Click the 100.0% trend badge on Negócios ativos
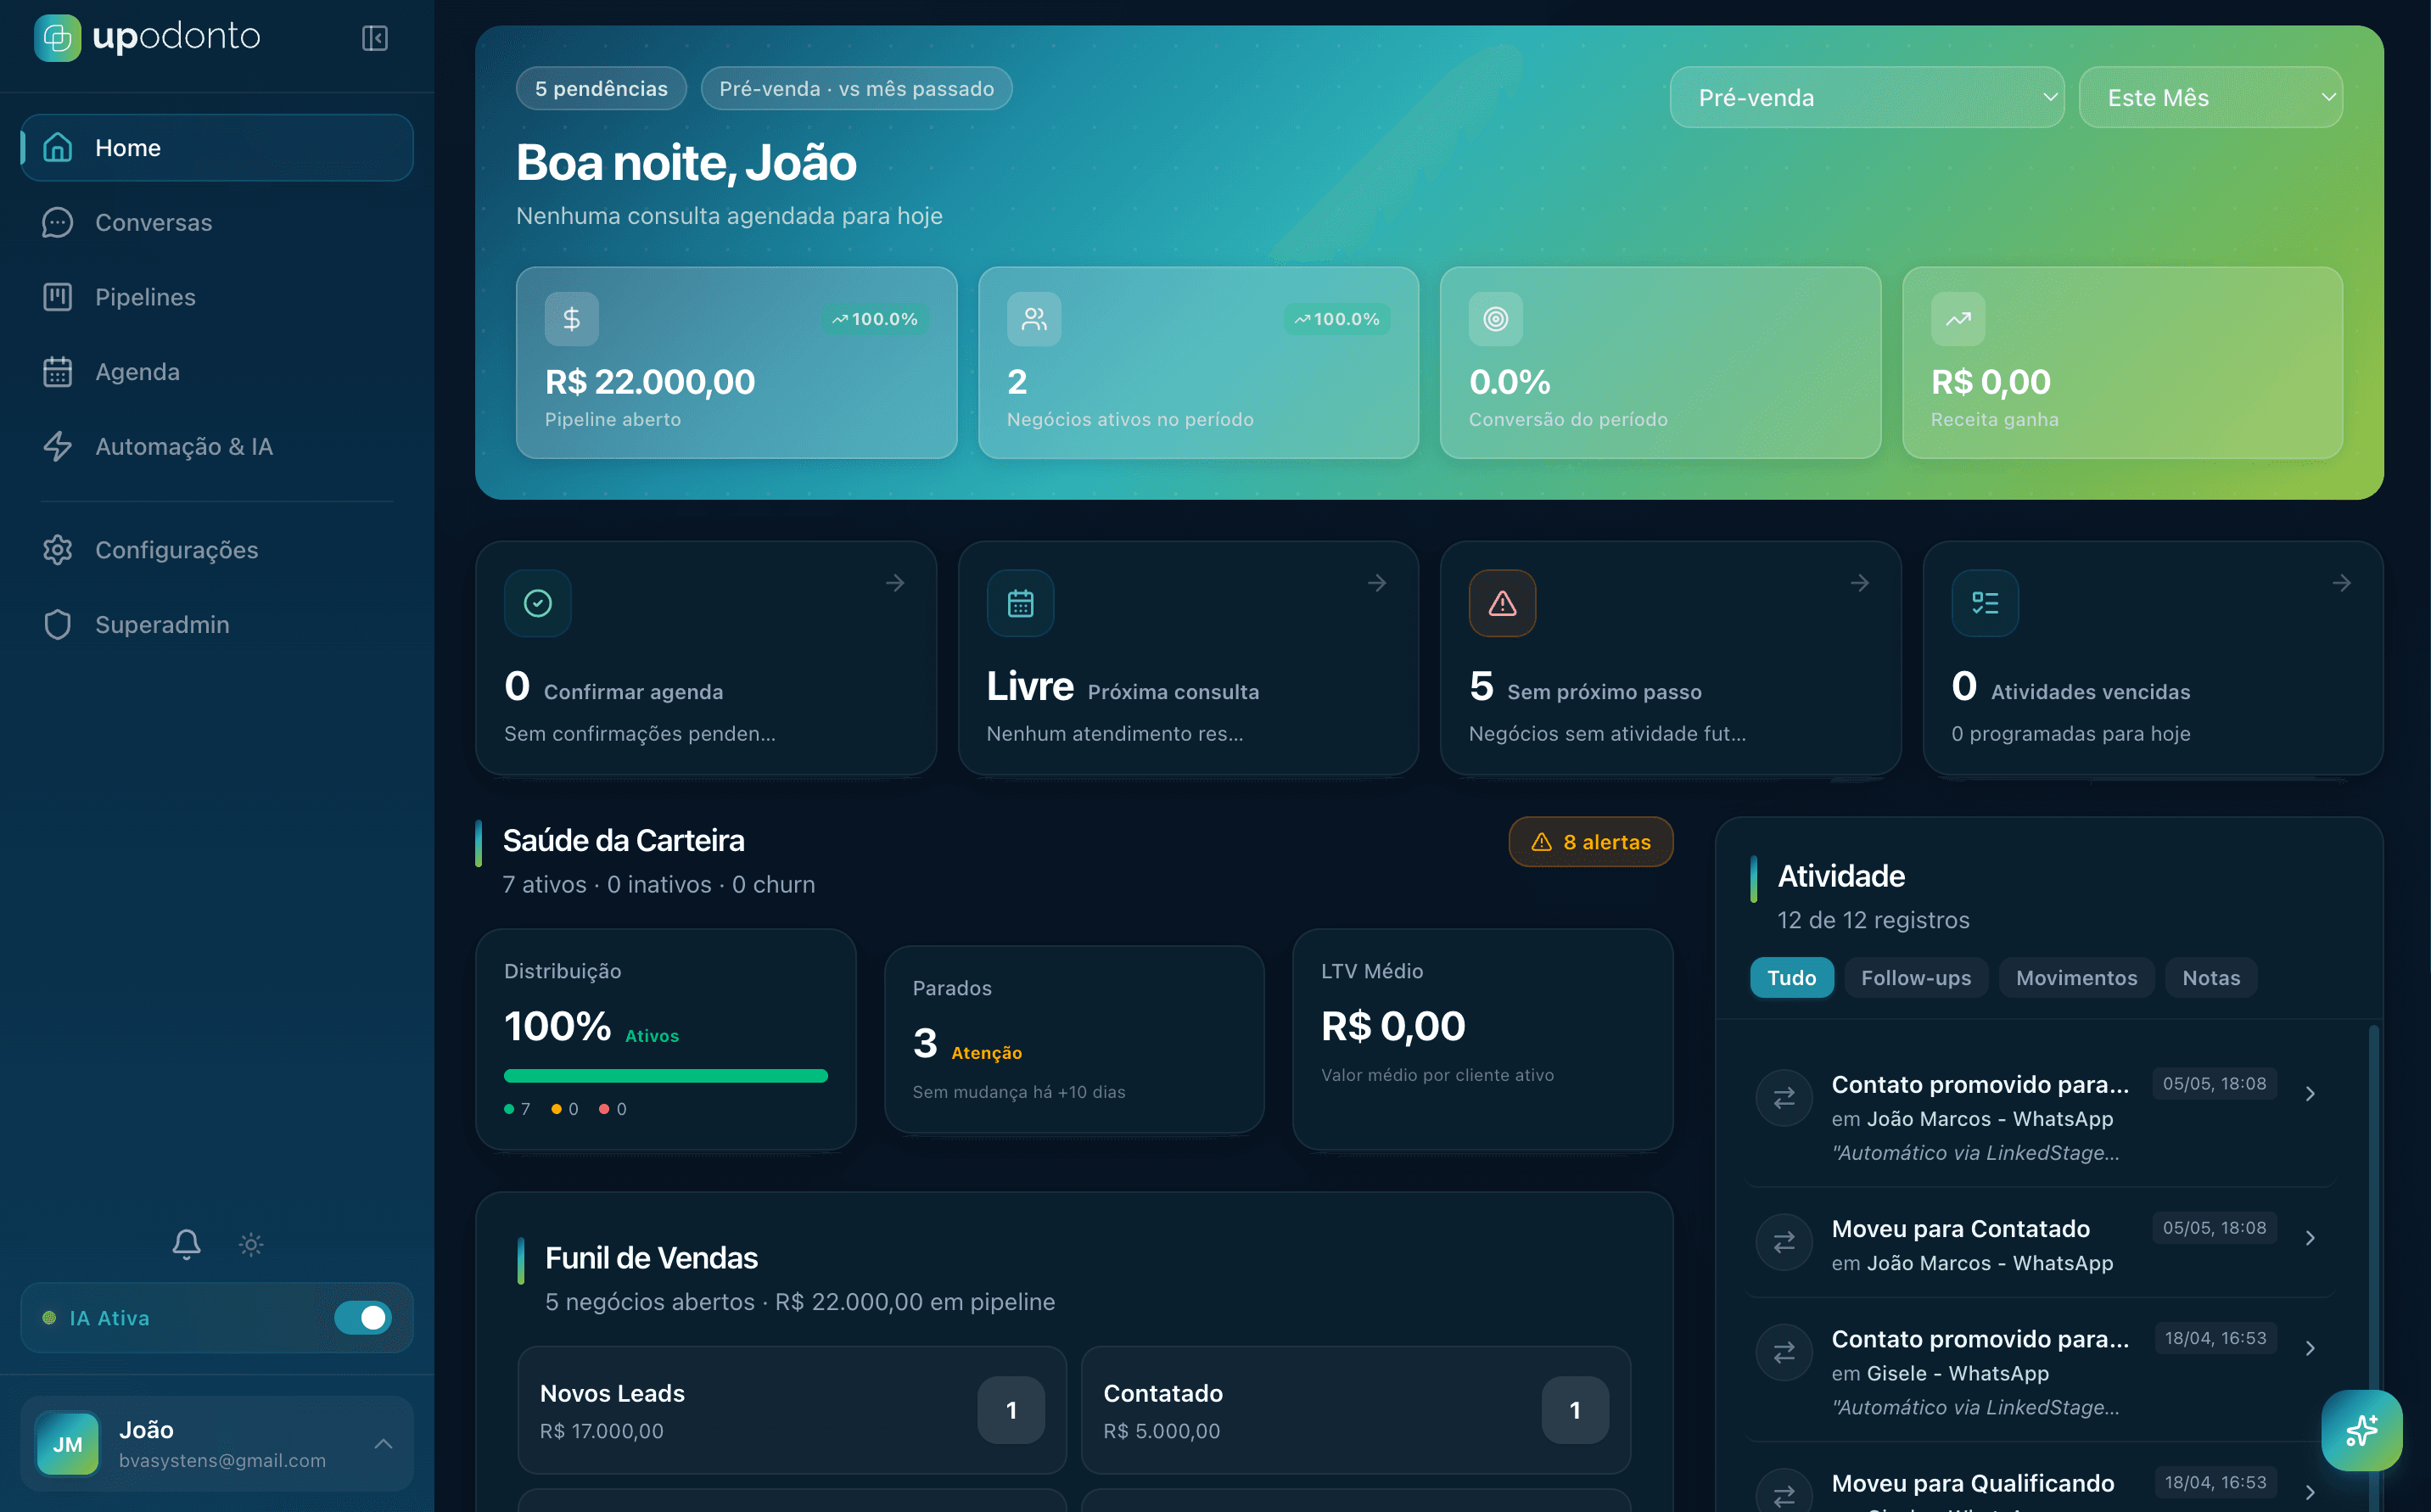Screen dimensions: 2431x1512 (x=1337, y=319)
